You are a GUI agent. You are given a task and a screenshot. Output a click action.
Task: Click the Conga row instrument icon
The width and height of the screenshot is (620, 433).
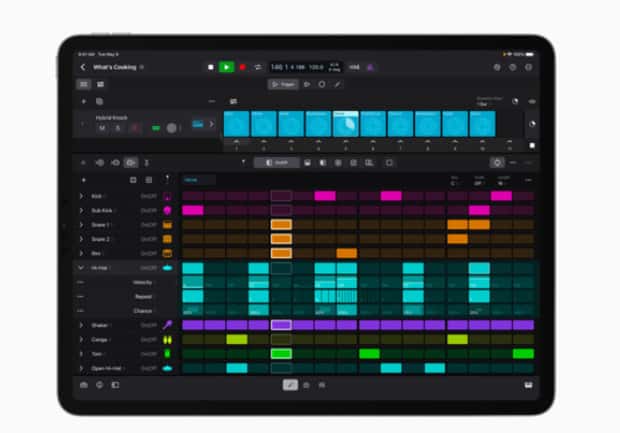(x=167, y=340)
